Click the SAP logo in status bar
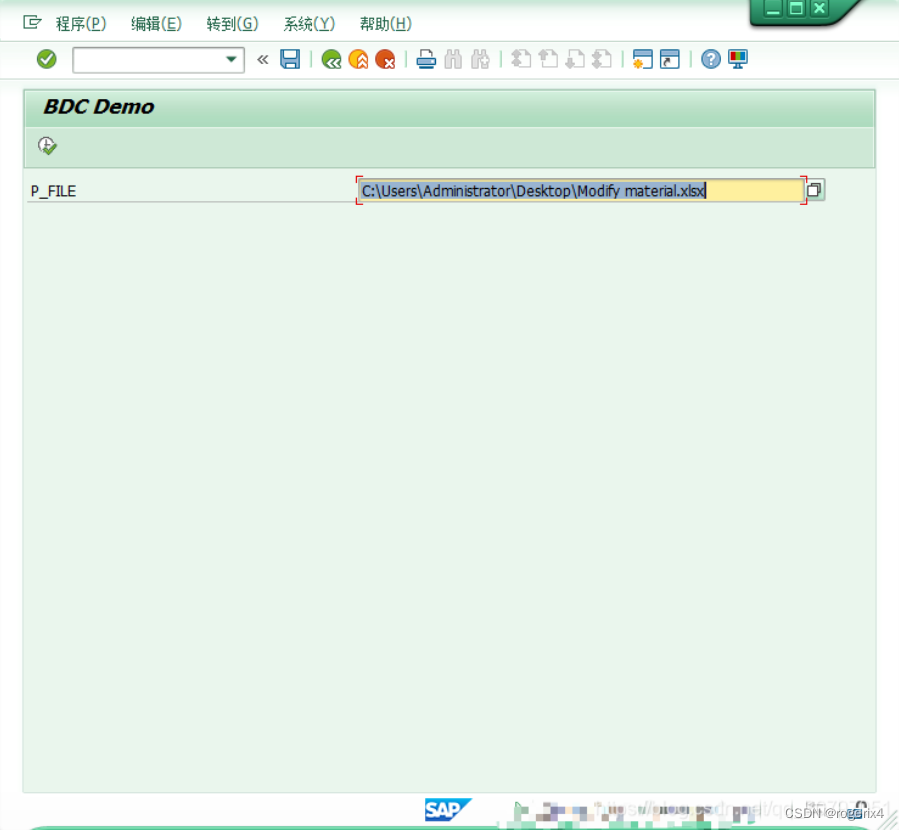The width and height of the screenshot is (899, 830). click(x=448, y=809)
